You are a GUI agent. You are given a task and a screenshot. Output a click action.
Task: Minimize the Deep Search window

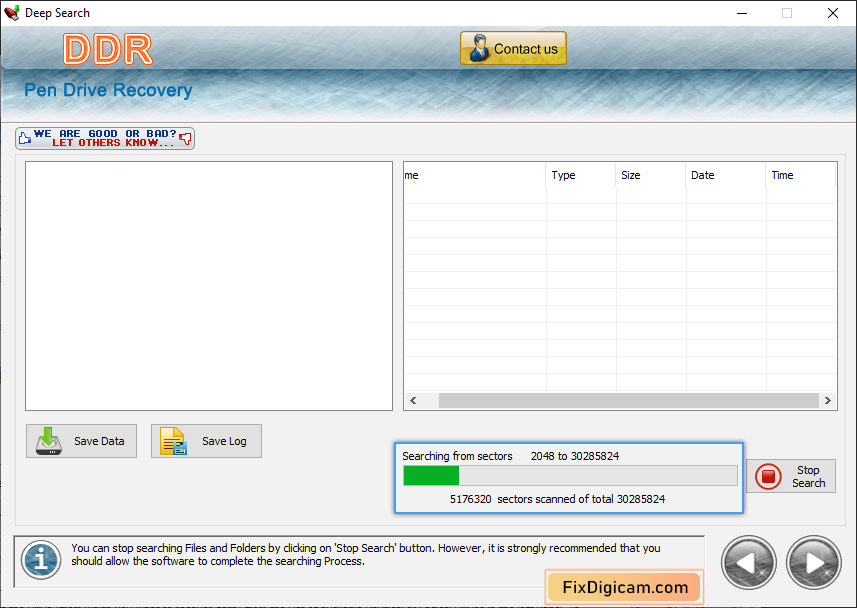point(742,13)
